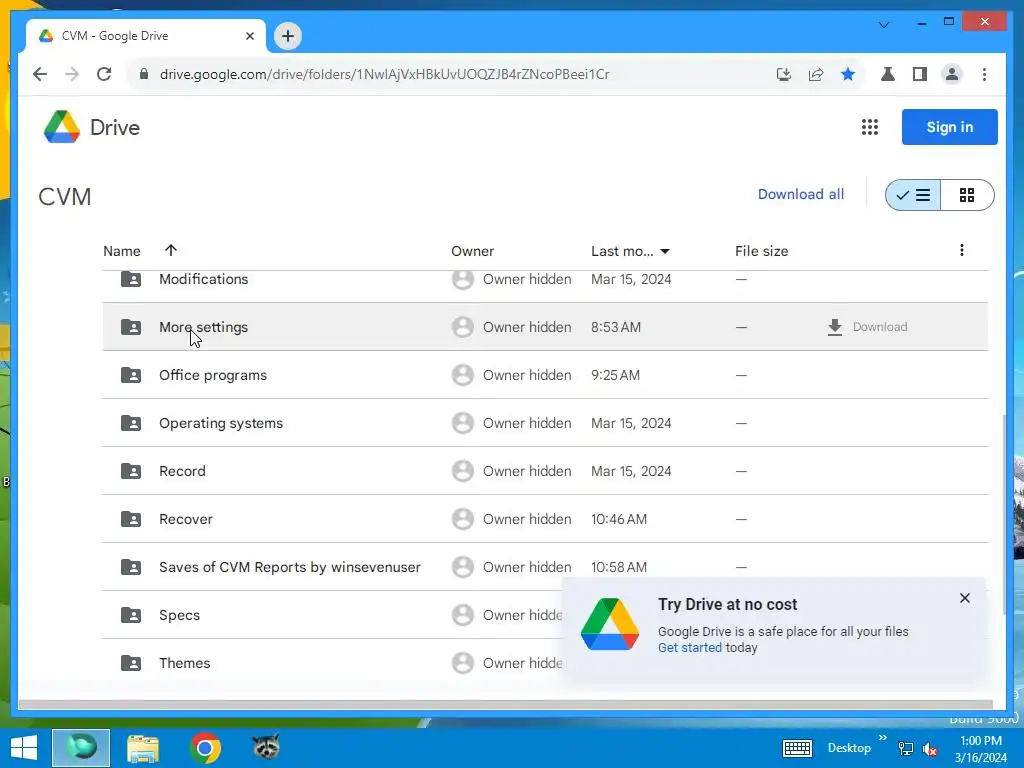Click the CVM folder title

(x=65, y=197)
